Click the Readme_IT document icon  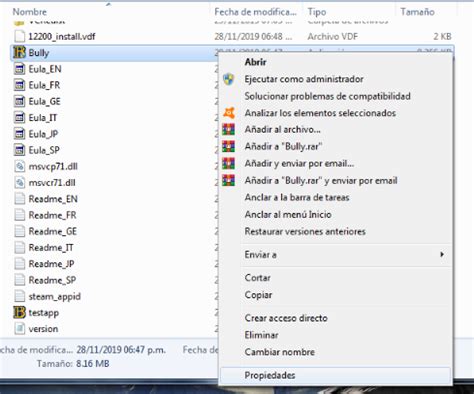20,248
